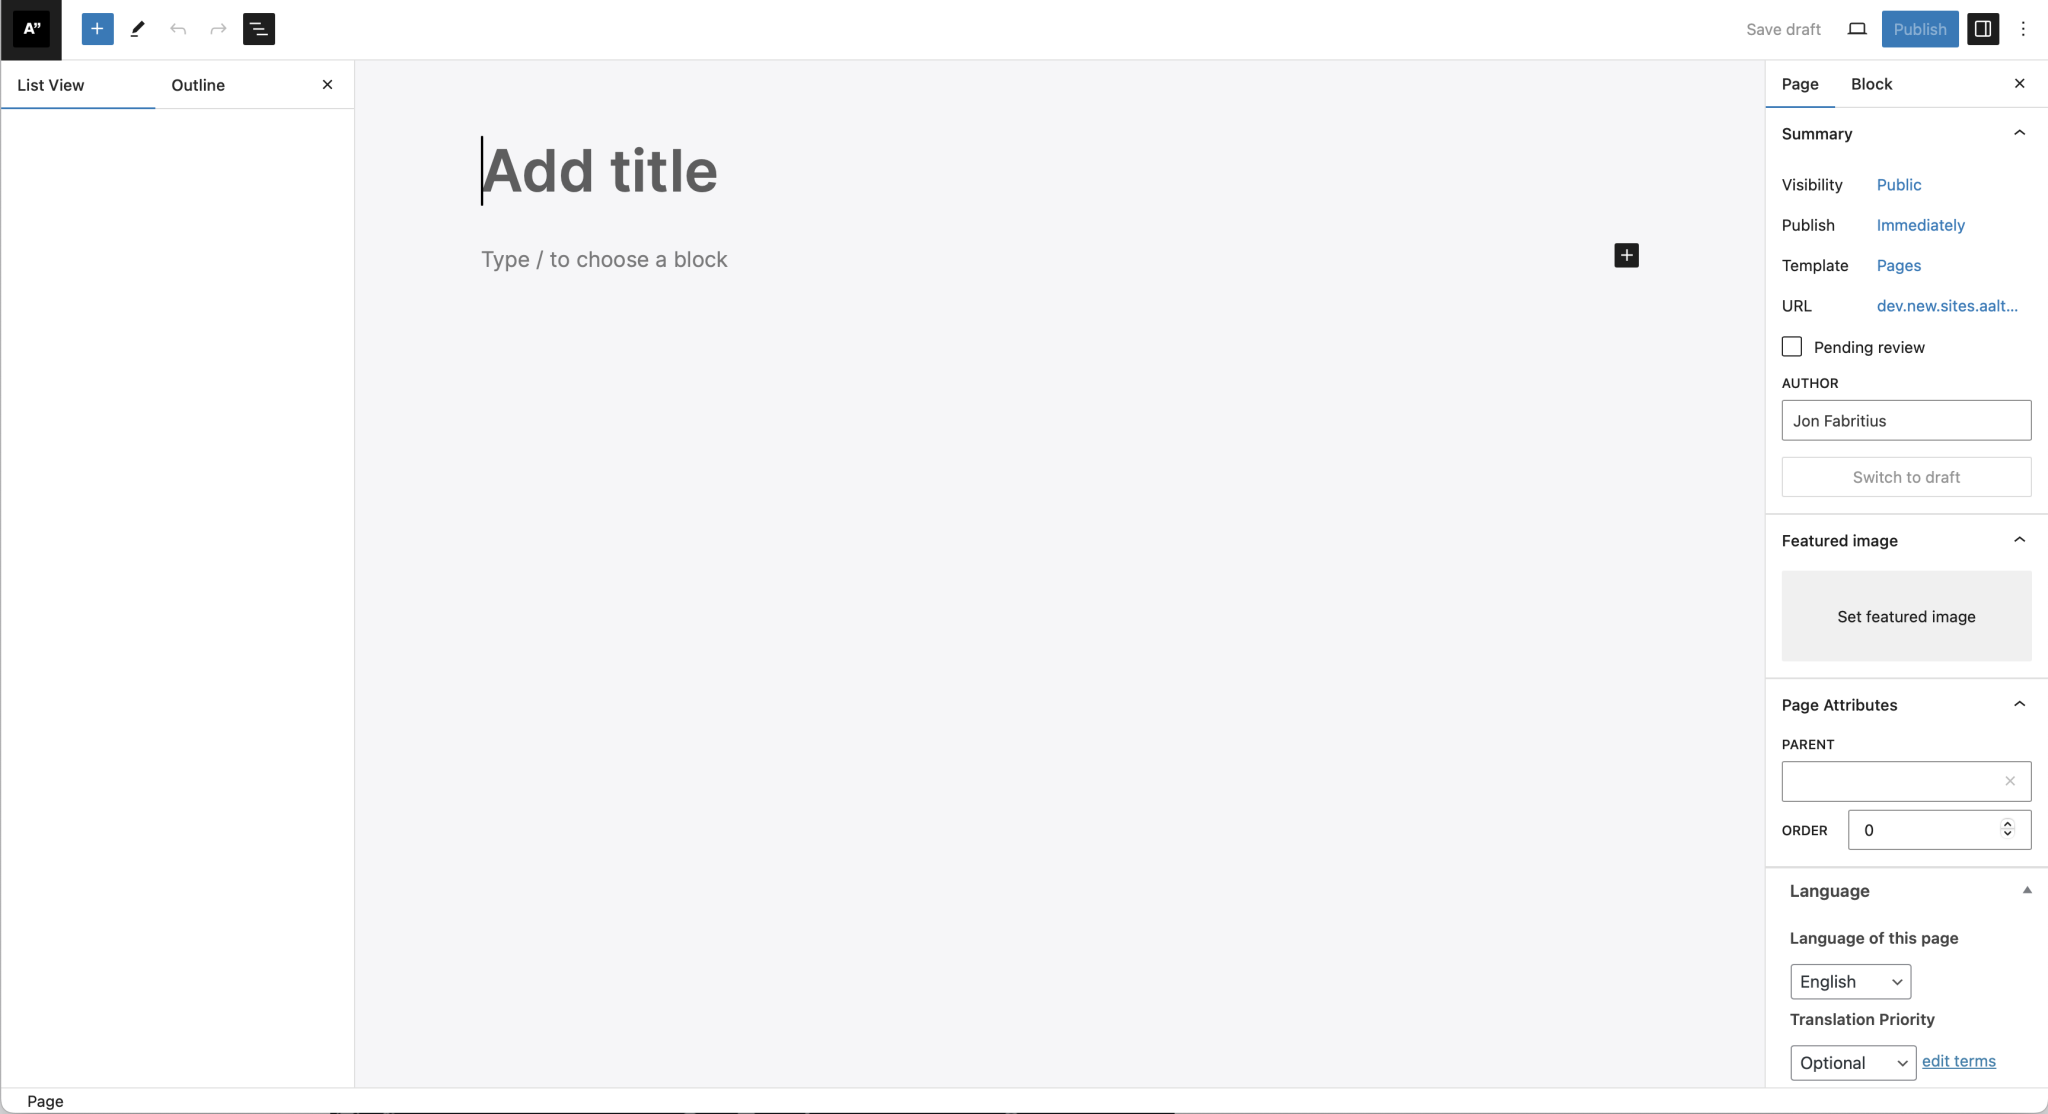The height and width of the screenshot is (1114, 2048).
Task: Open the English language dropdown
Action: pyautogui.click(x=1851, y=982)
